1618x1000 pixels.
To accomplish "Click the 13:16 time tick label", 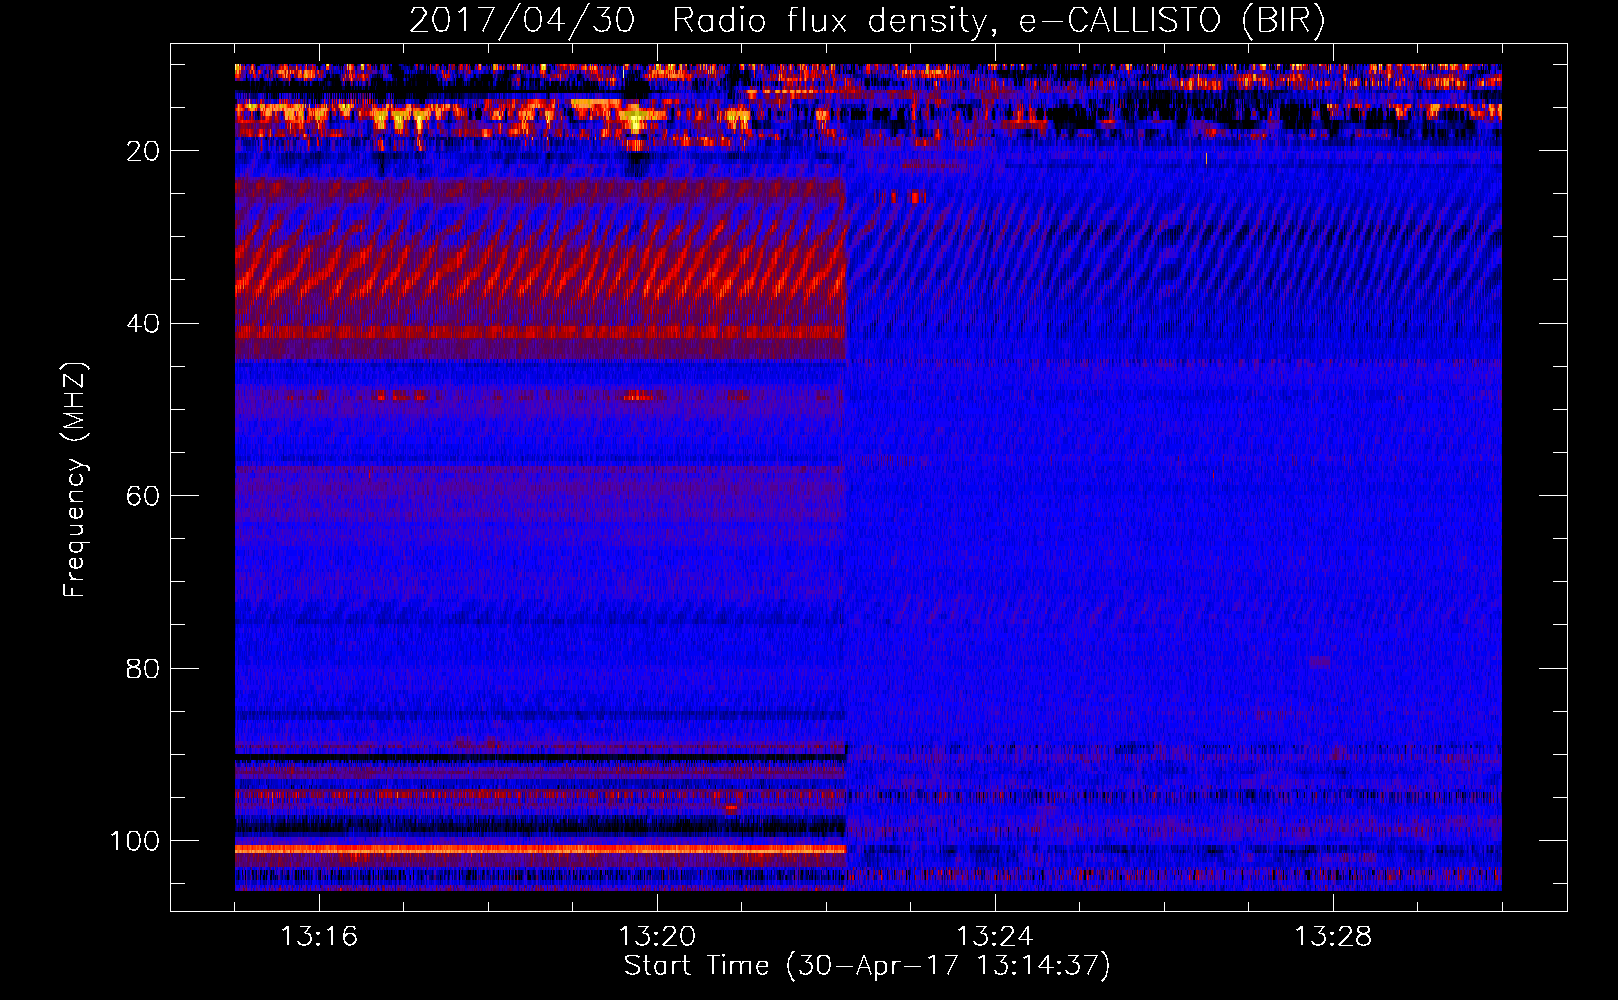I will (x=319, y=937).
